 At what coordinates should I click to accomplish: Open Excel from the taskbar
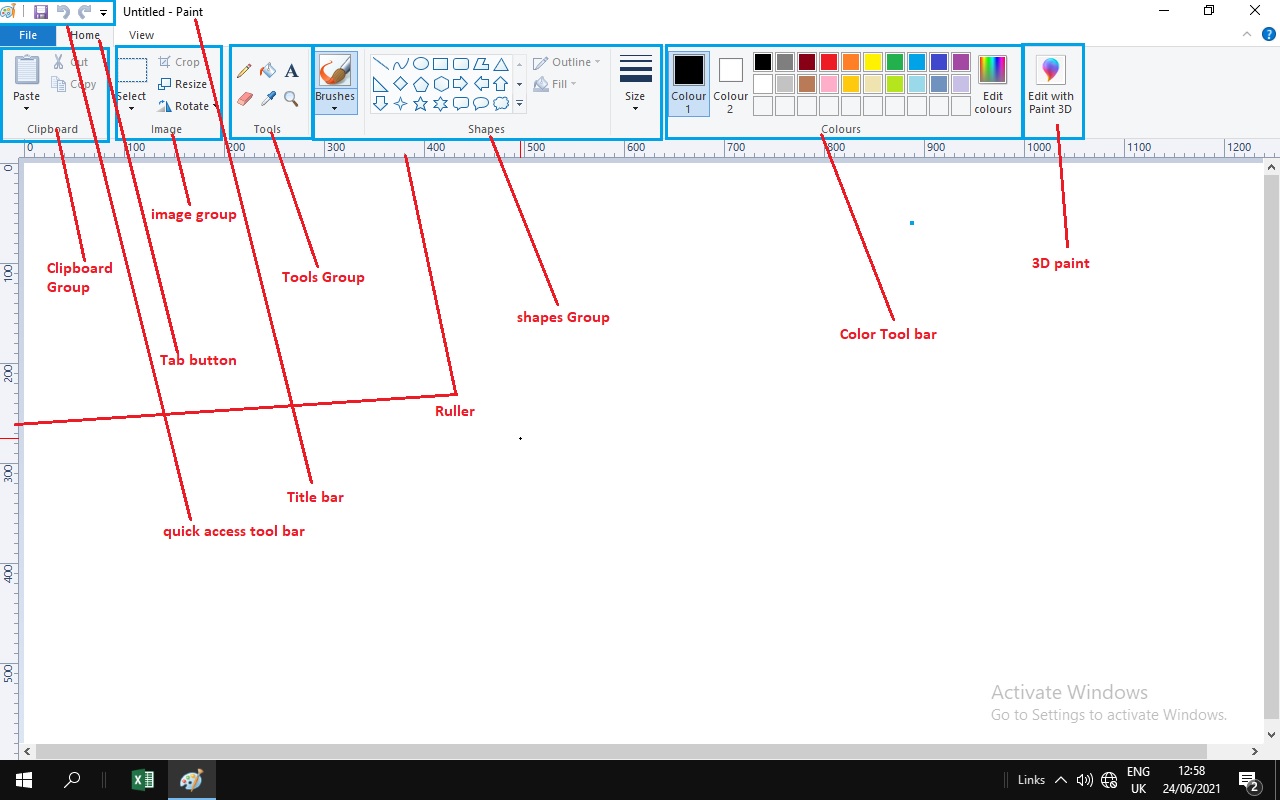pos(142,780)
